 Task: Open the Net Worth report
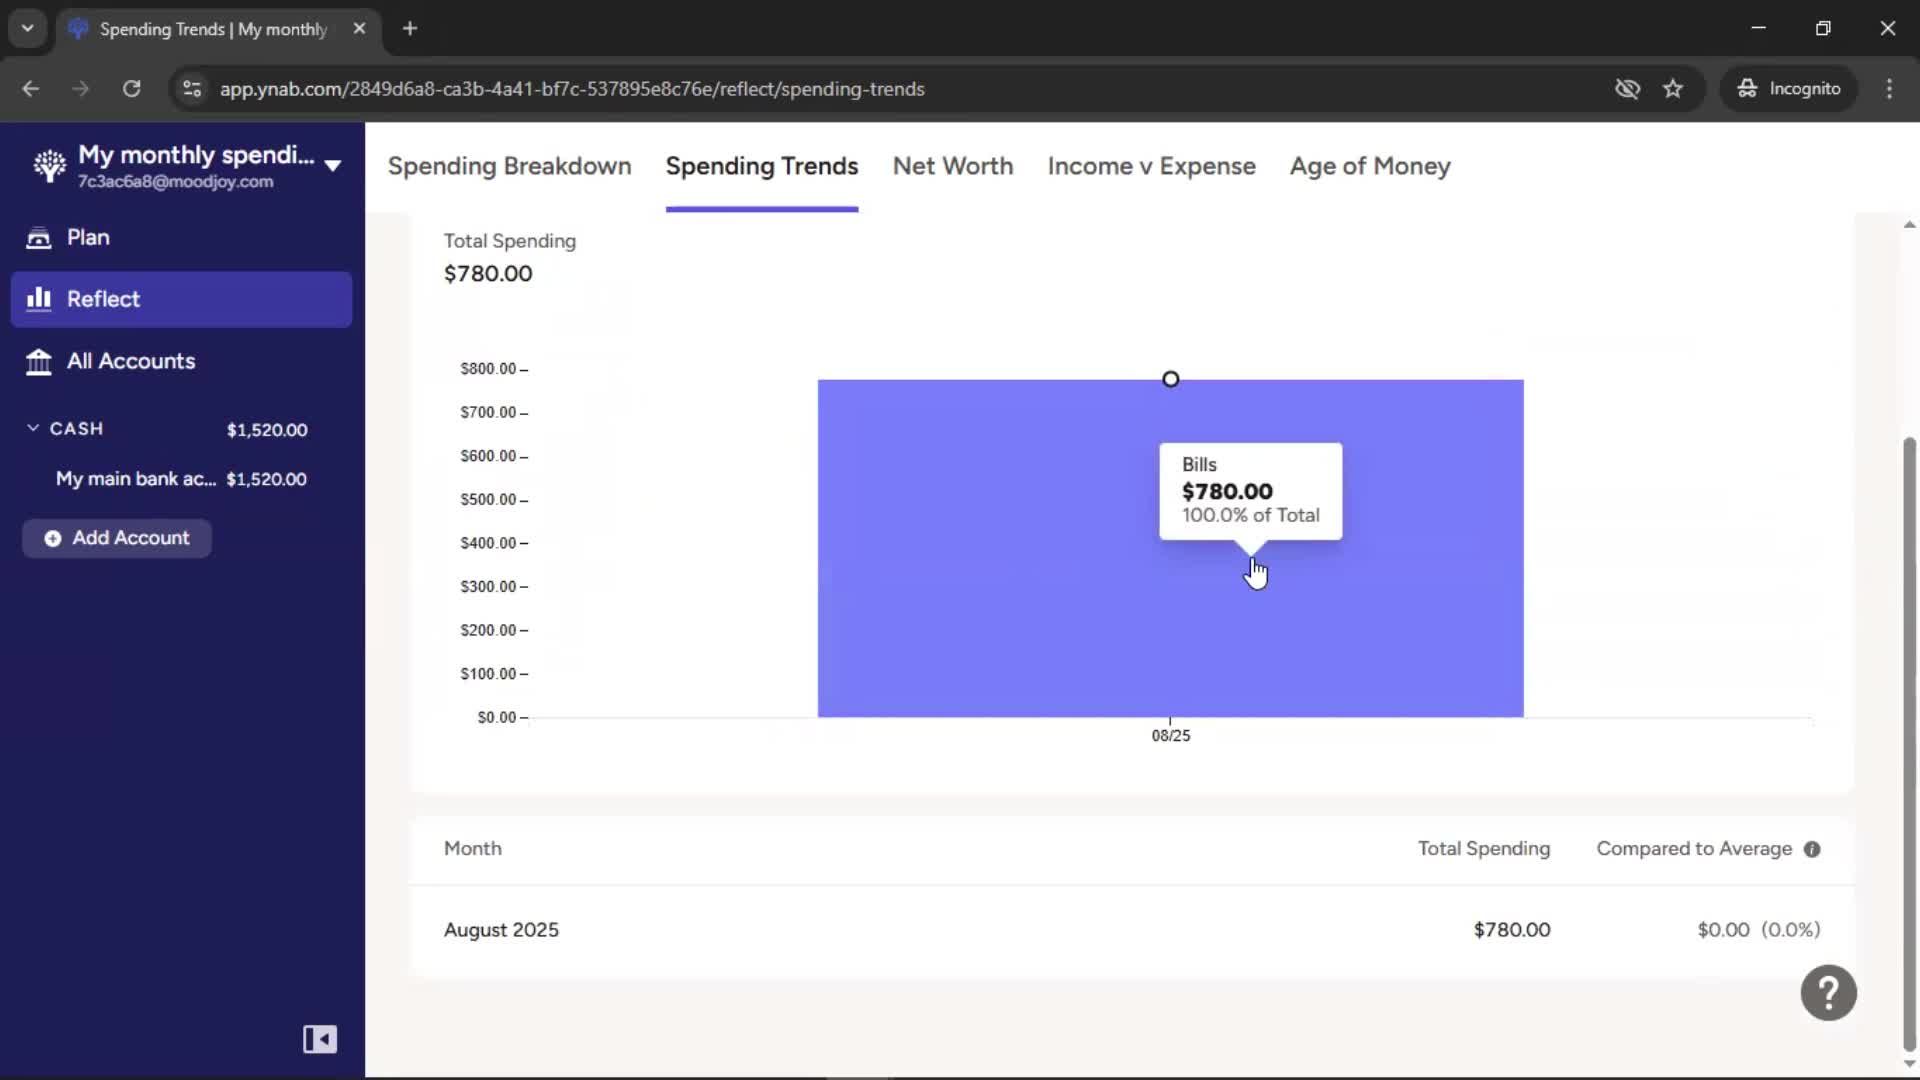click(953, 166)
